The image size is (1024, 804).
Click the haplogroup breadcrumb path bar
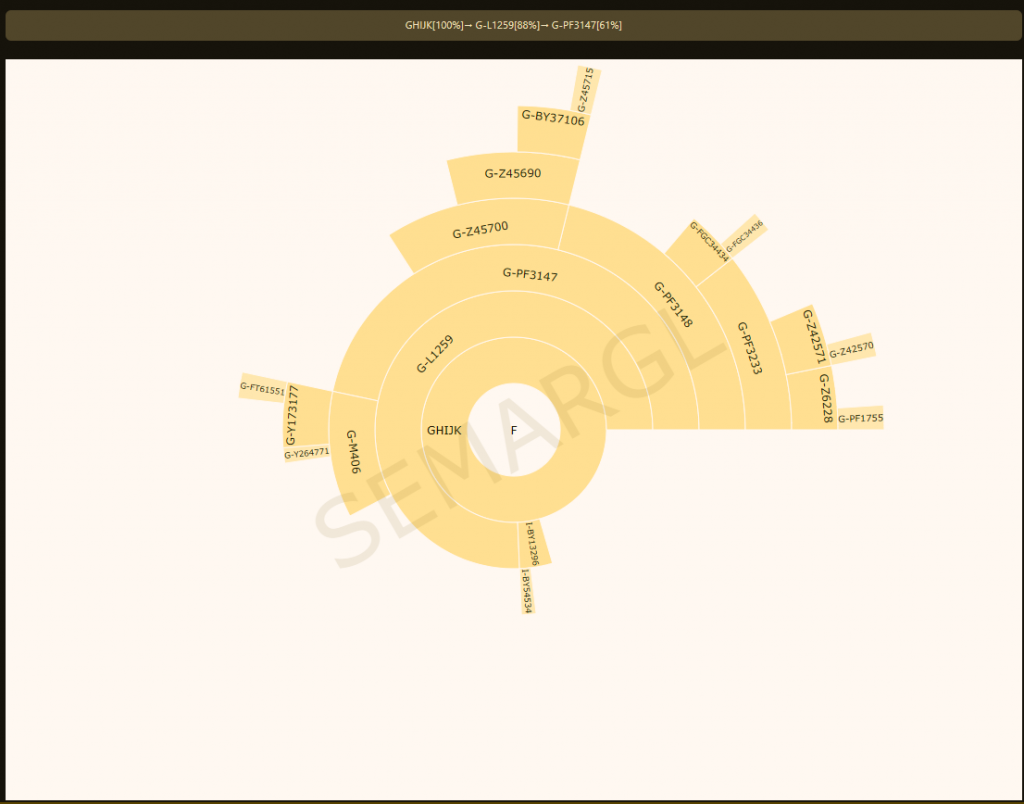(513, 25)
